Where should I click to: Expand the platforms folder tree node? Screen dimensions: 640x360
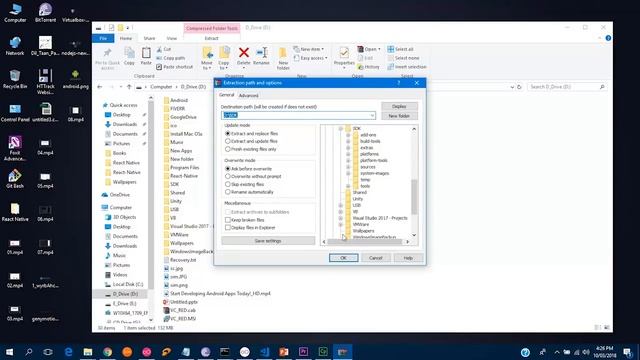348,154
